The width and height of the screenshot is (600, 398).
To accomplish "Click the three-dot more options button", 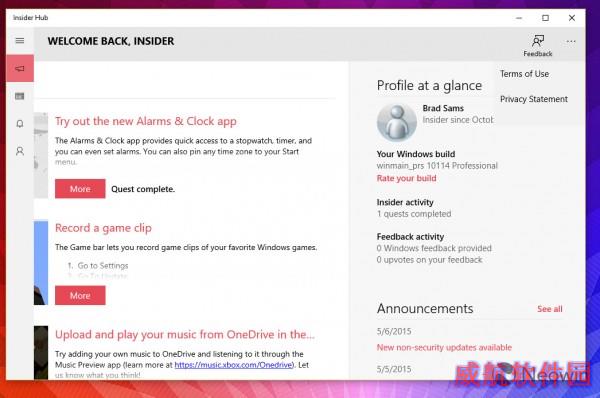I will pyautogui.click(x=571, y=41).
